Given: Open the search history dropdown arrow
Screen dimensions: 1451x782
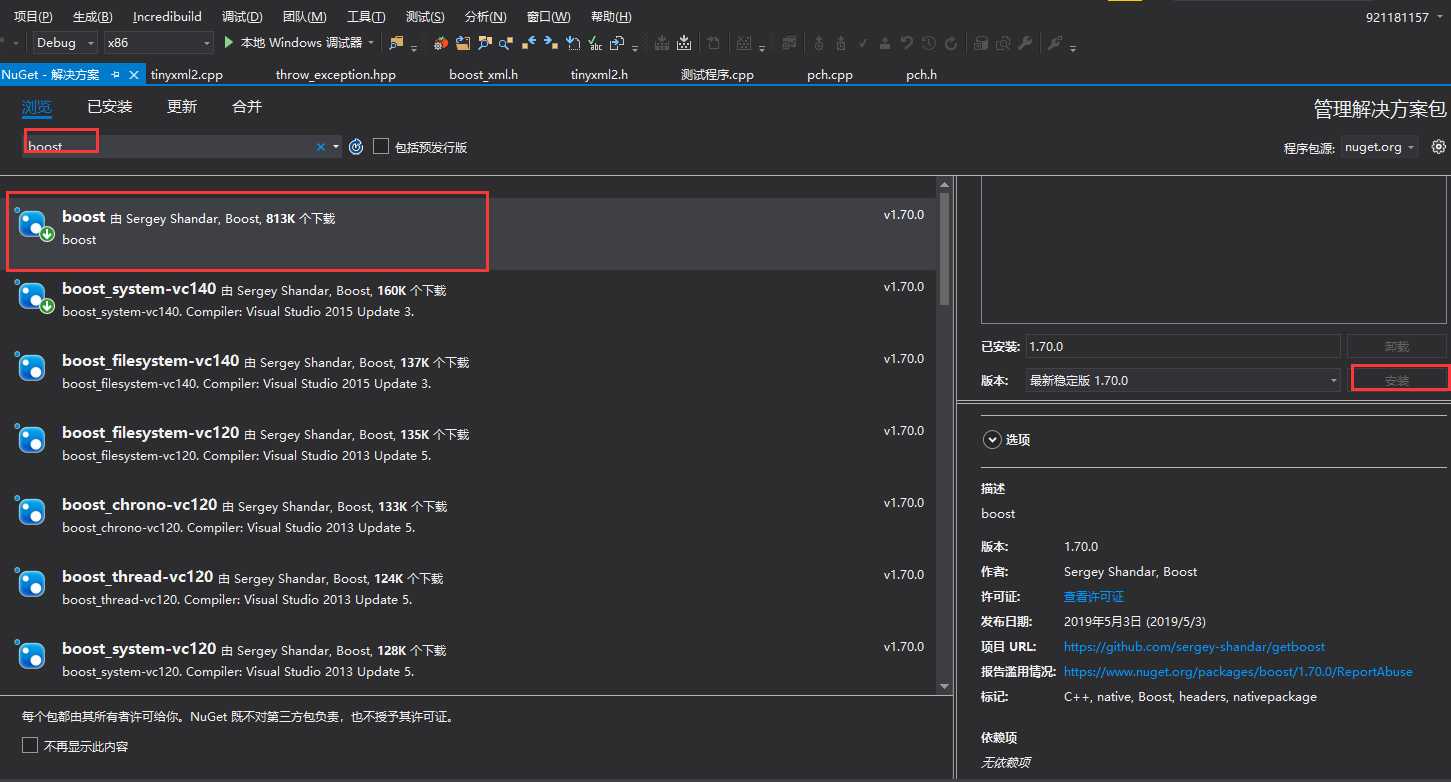Looking at the screenshot, I should point(336,147).
